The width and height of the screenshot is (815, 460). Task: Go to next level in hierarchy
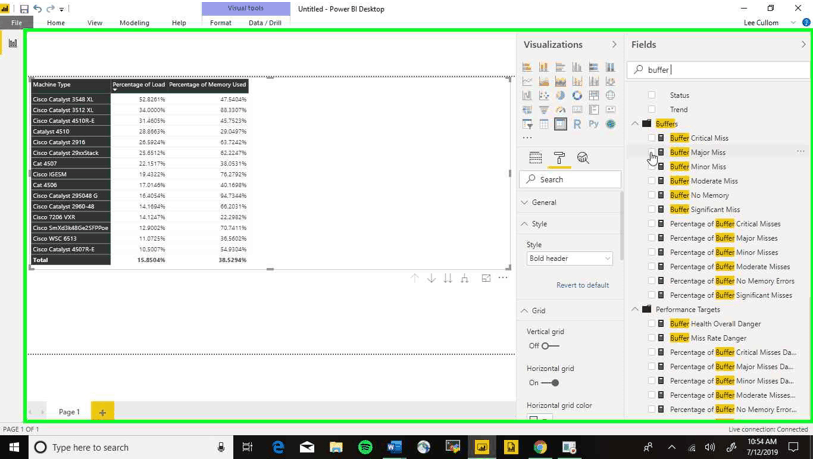tap(448, 279)
